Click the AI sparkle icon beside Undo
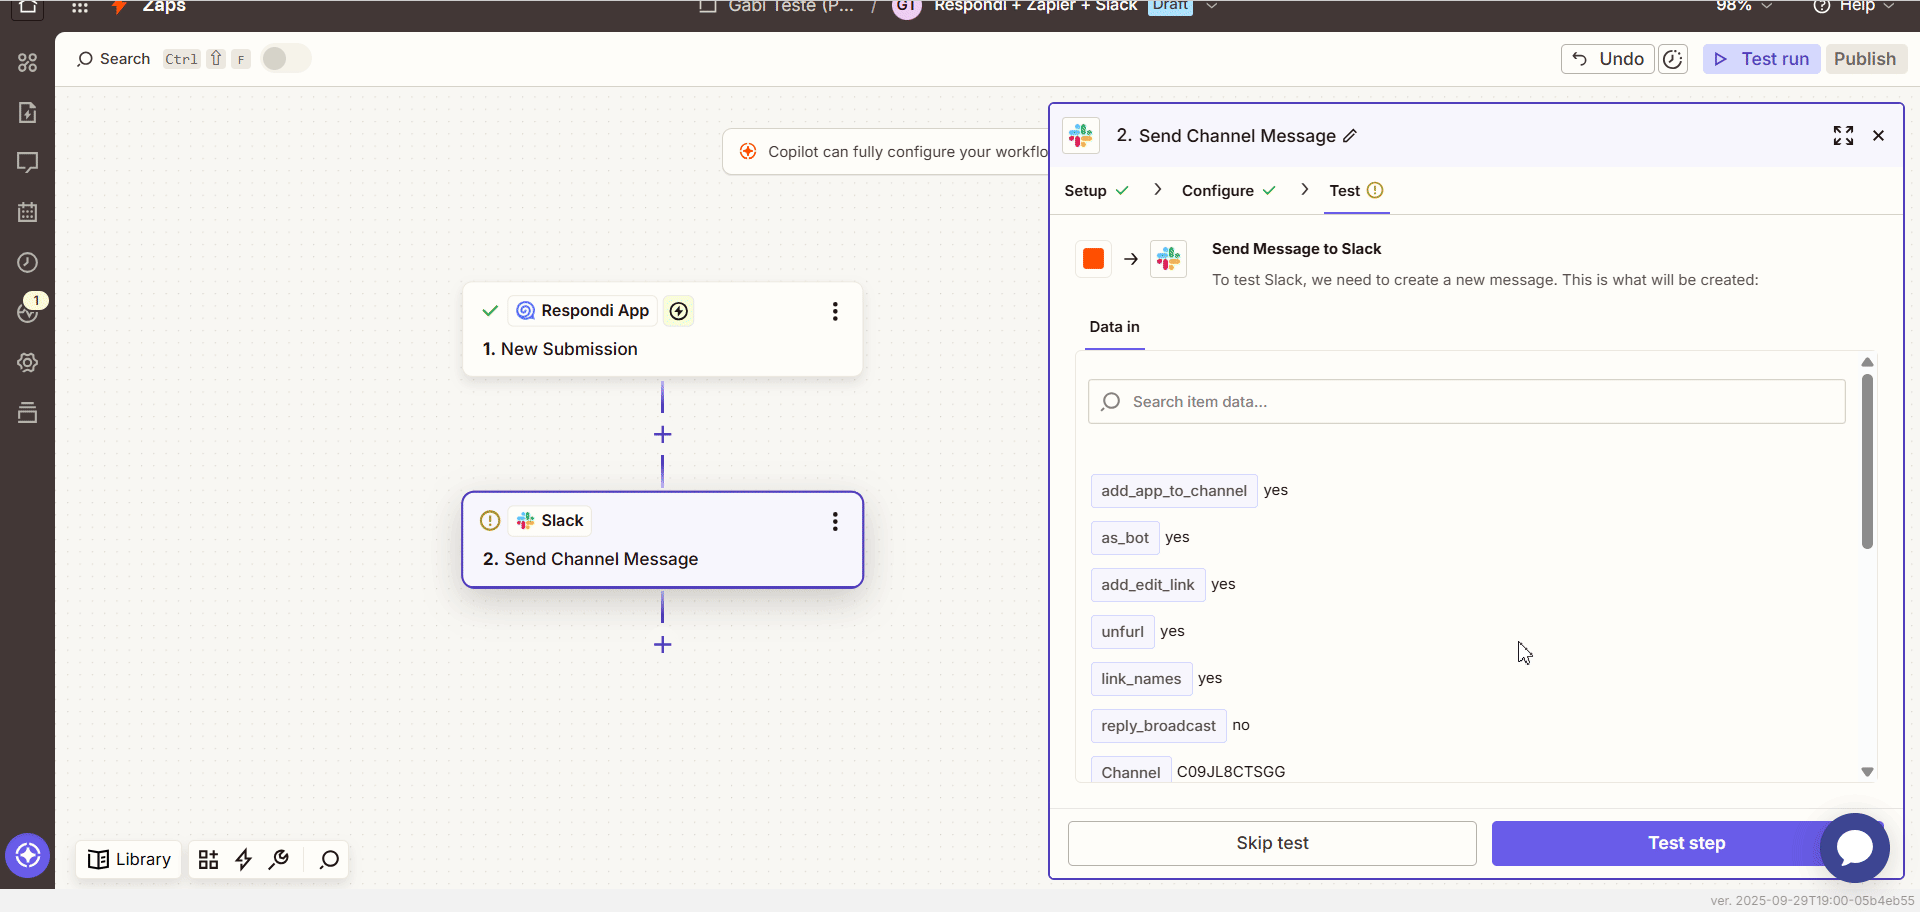This screenshot has width=1920, height=912. pos(1672,59)
